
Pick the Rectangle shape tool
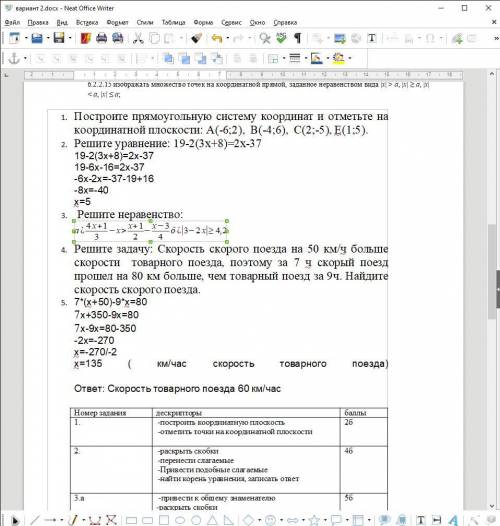[x=131, y=520]
